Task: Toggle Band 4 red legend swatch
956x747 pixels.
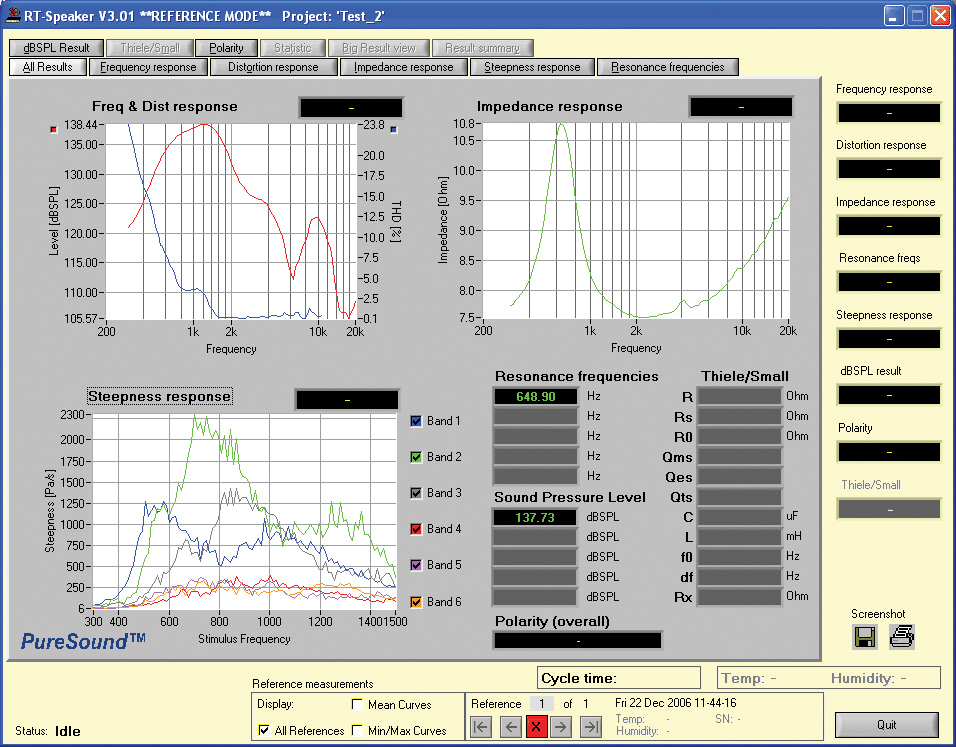Action: (417, 529)
